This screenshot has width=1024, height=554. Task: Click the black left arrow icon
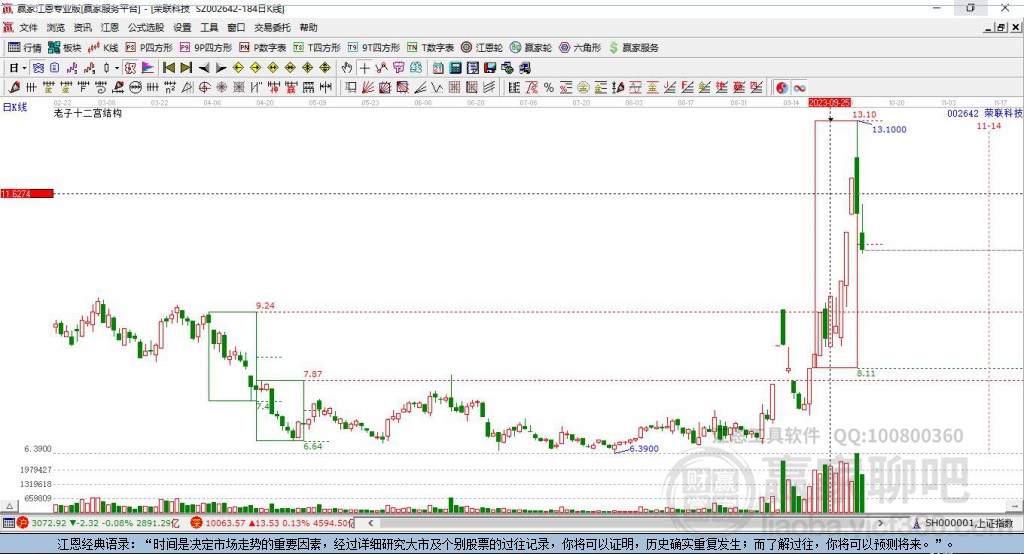[204, 68]
